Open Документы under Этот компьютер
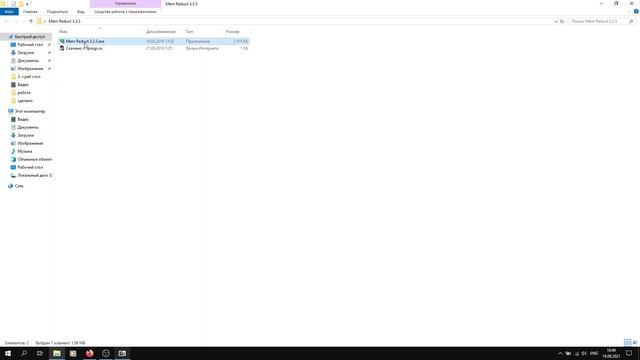This screenshot has height=360, width=640. click(x=28, y=127)
